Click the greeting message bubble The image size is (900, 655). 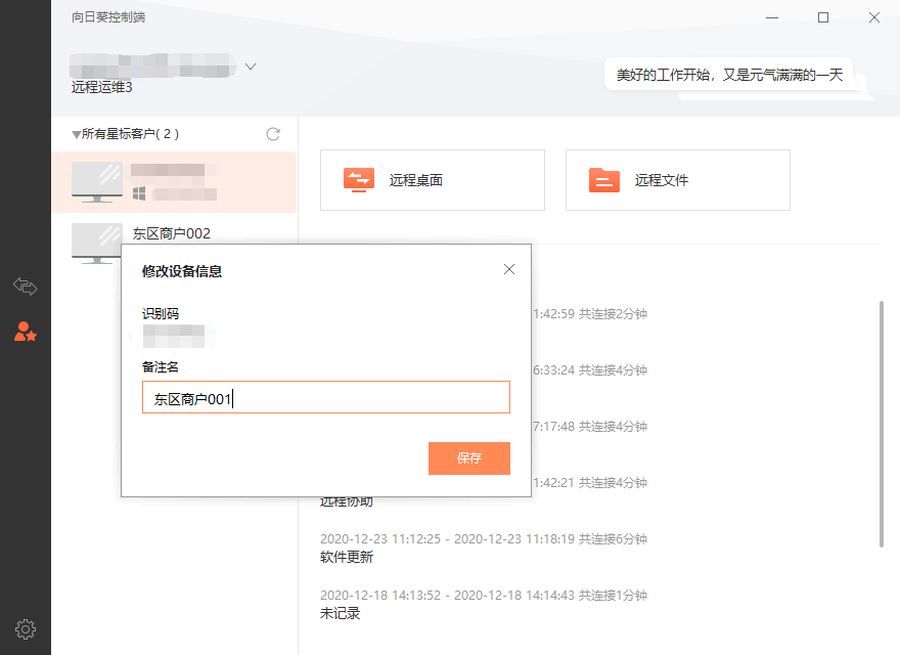point(729,75)
